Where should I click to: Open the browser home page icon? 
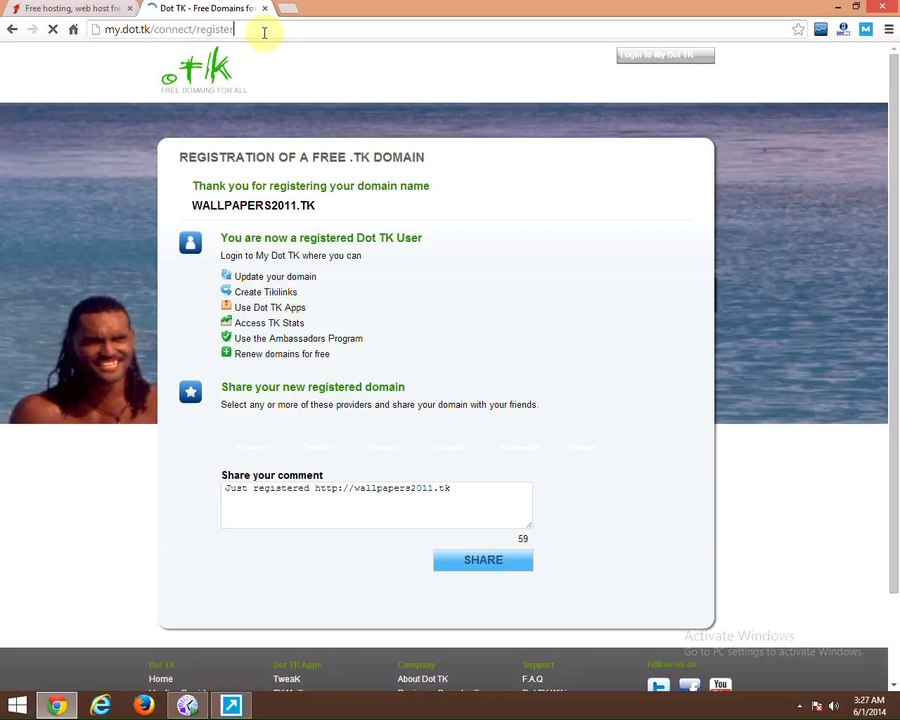[x=73, y=29]
